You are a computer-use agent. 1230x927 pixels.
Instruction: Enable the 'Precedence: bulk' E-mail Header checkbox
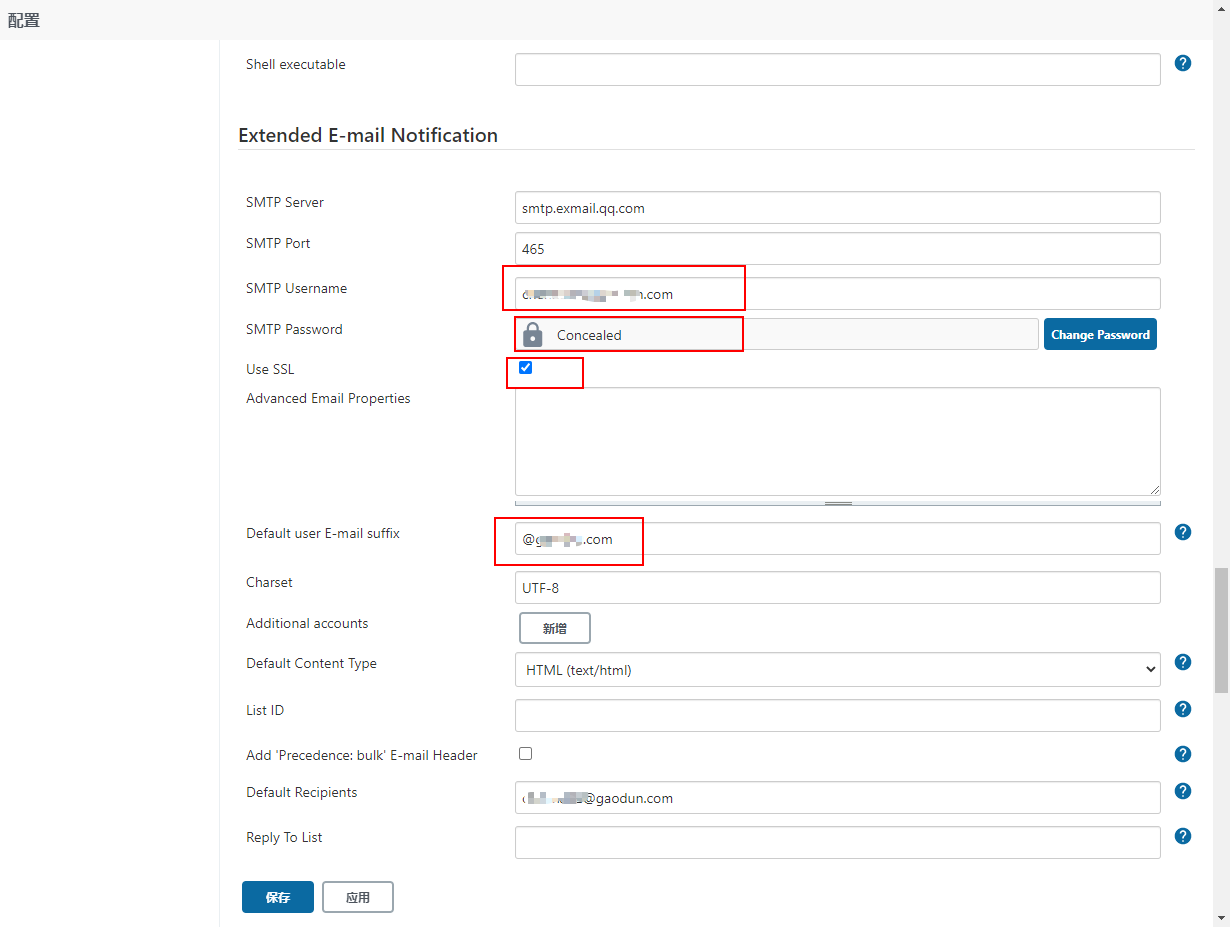[526, 753]
